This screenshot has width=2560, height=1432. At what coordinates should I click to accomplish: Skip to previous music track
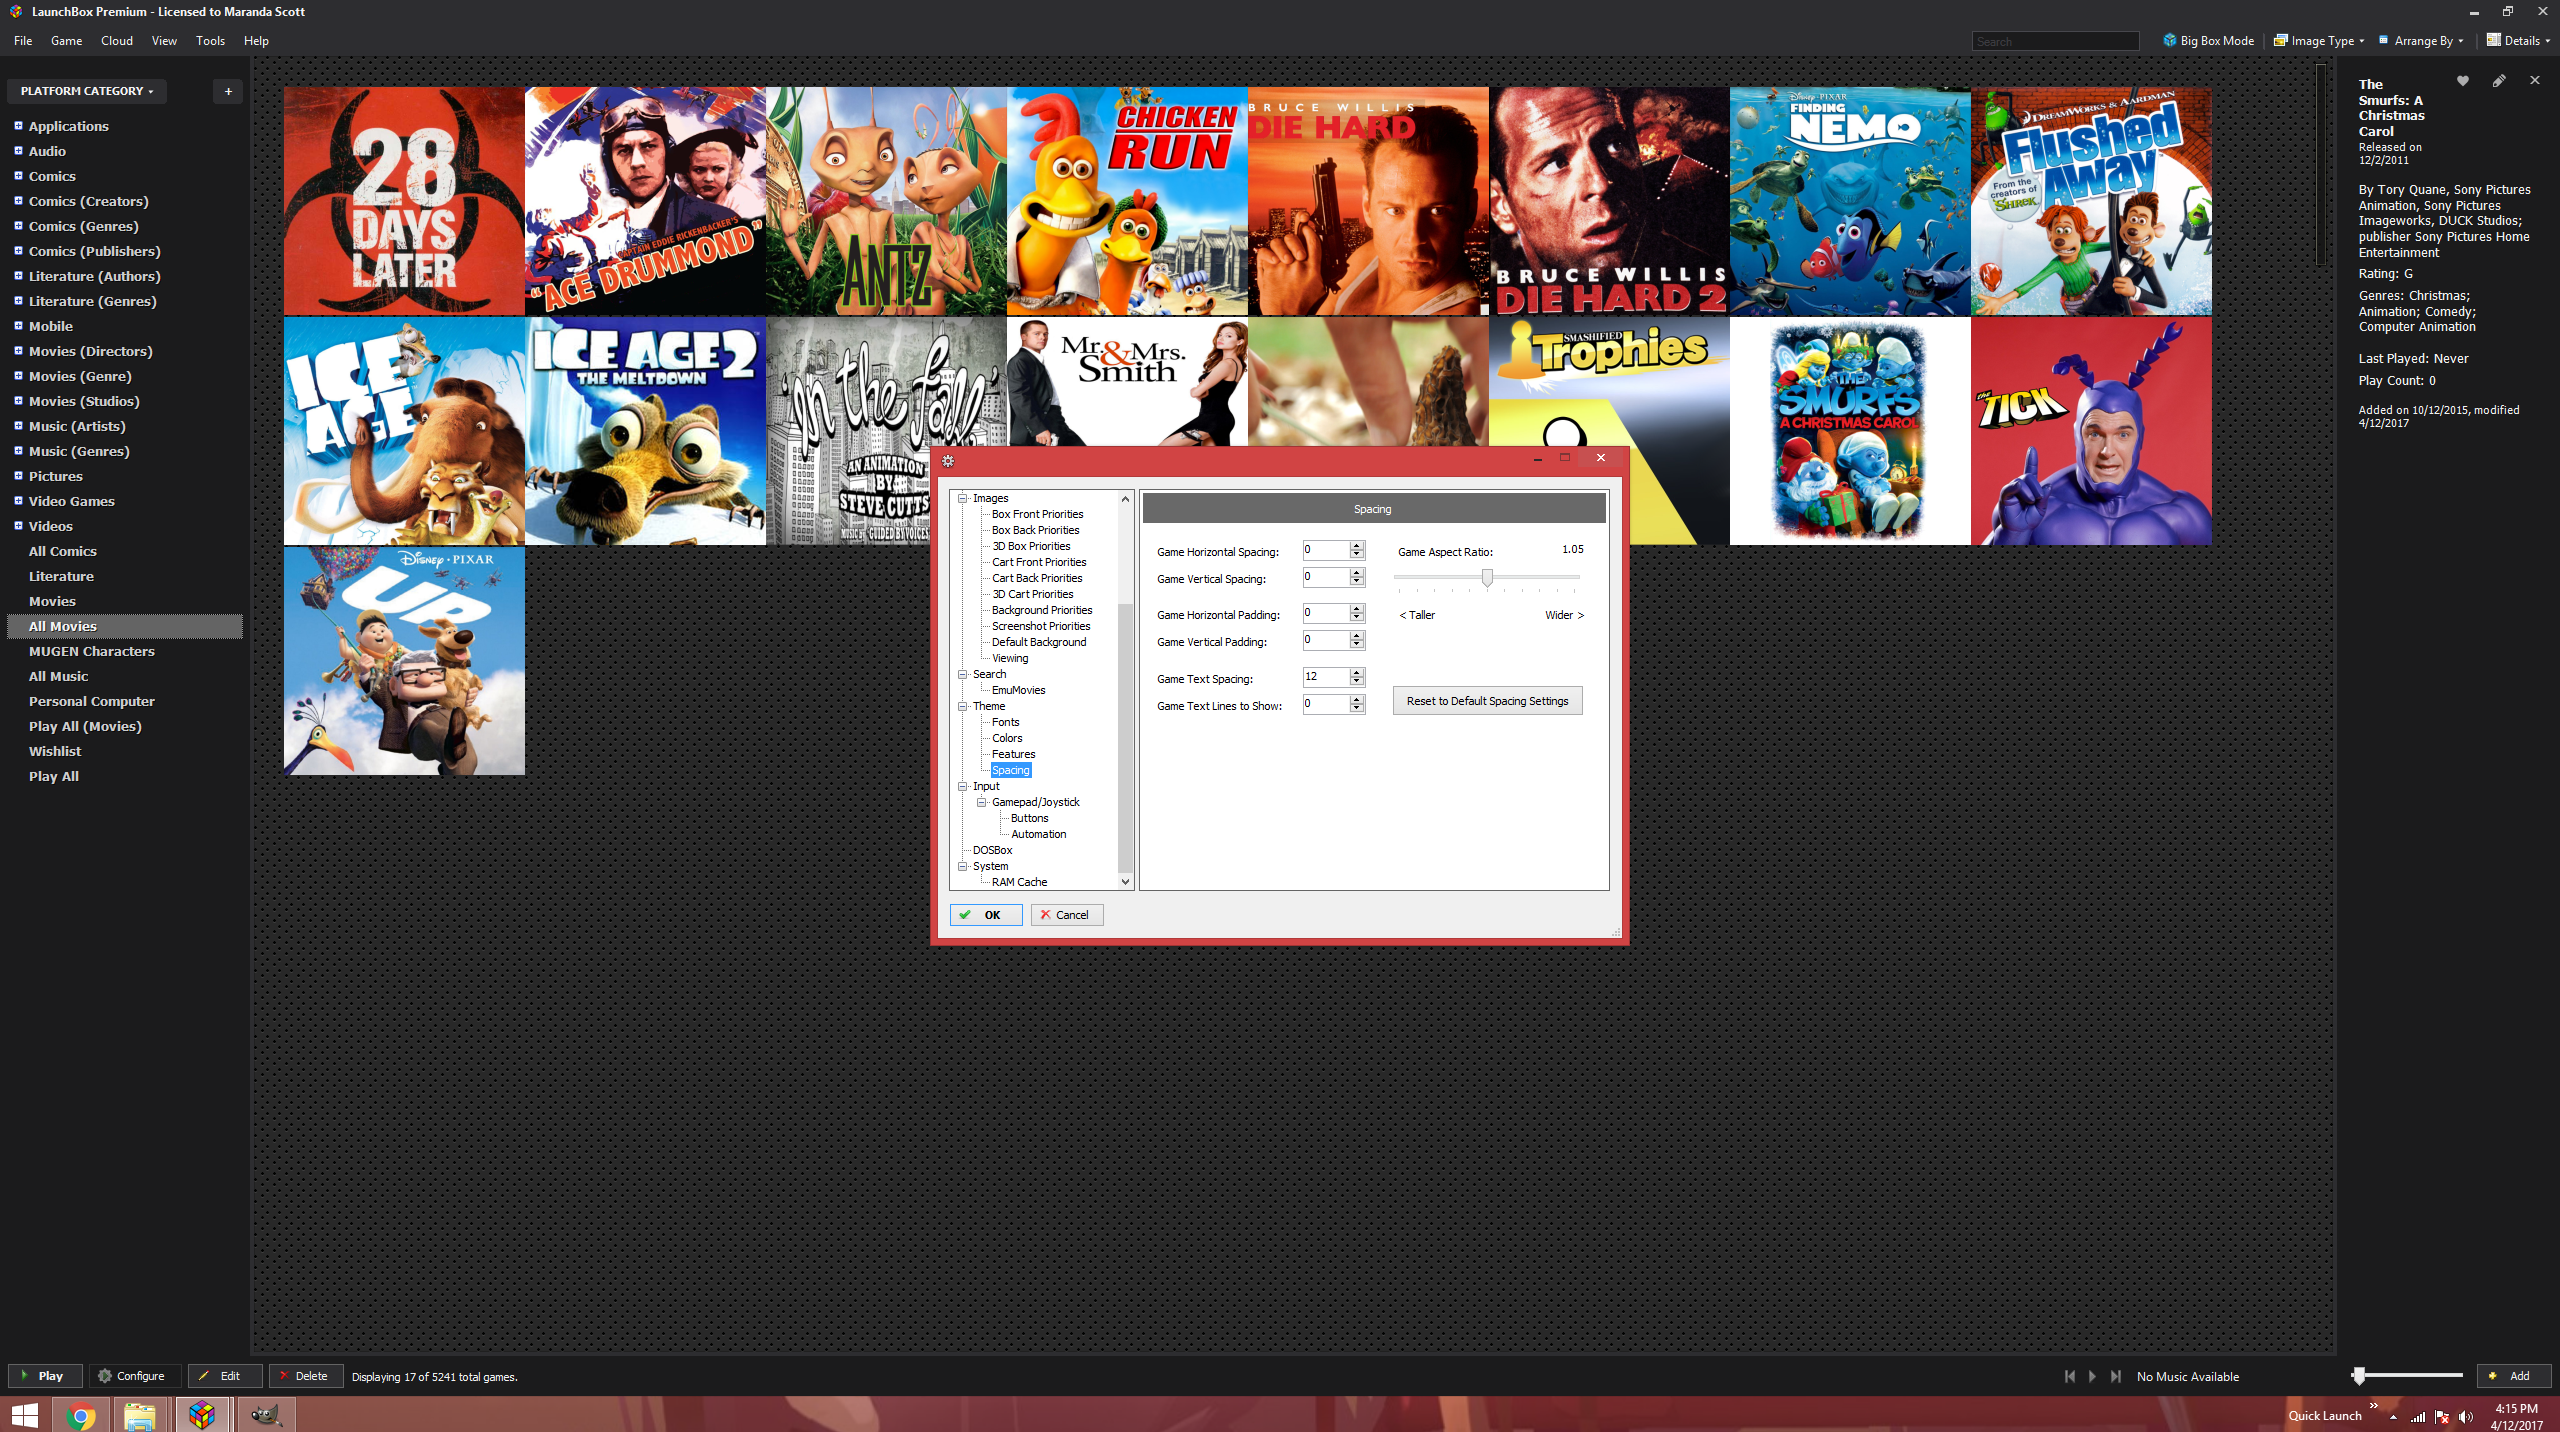(x=2069, y=1376)
